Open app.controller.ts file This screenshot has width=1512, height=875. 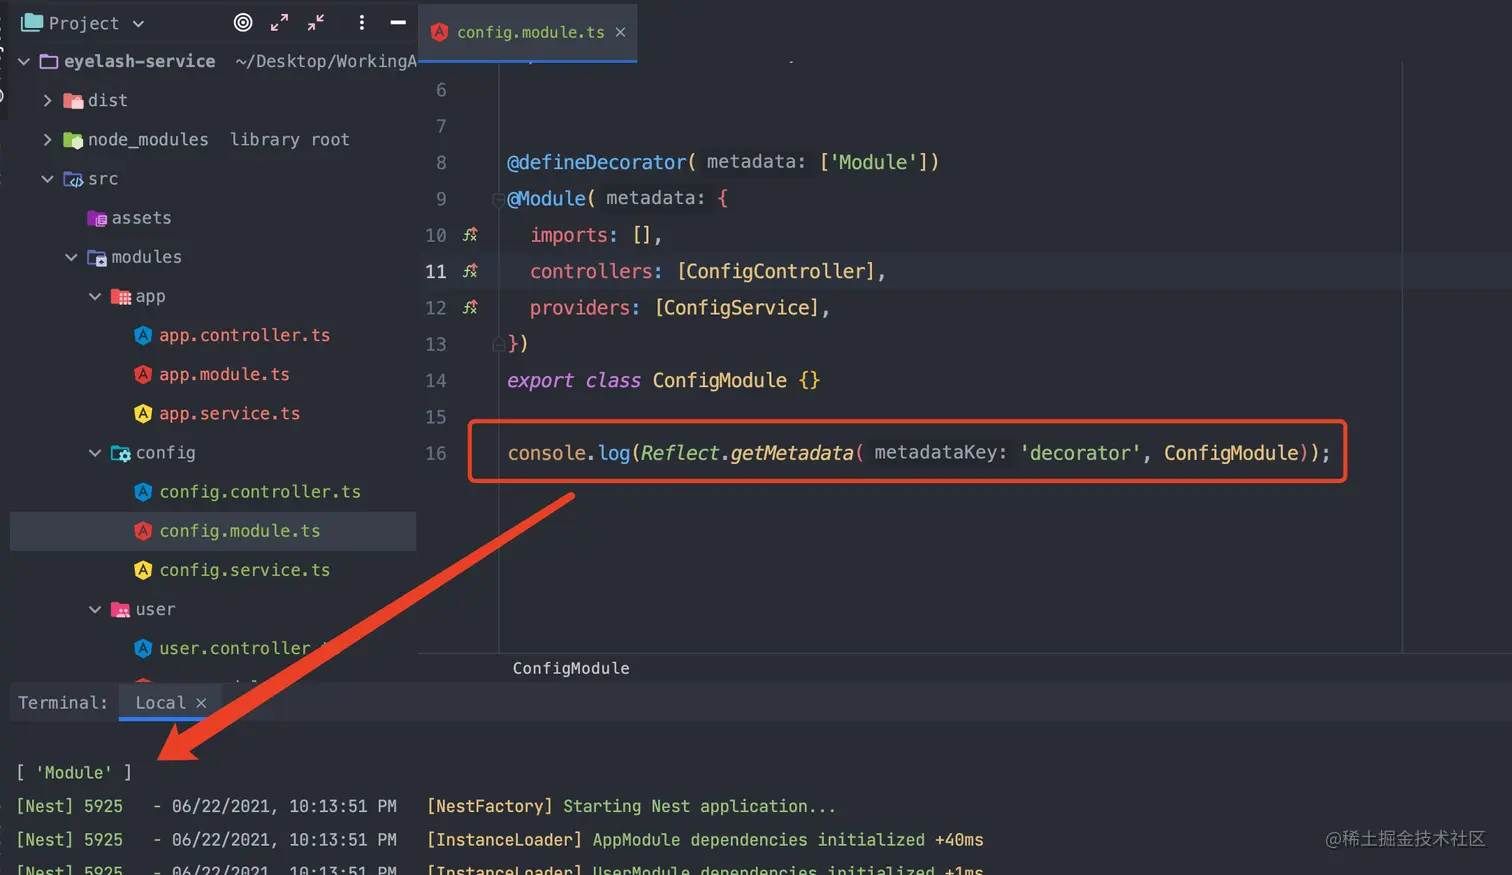tap(244, 335)
